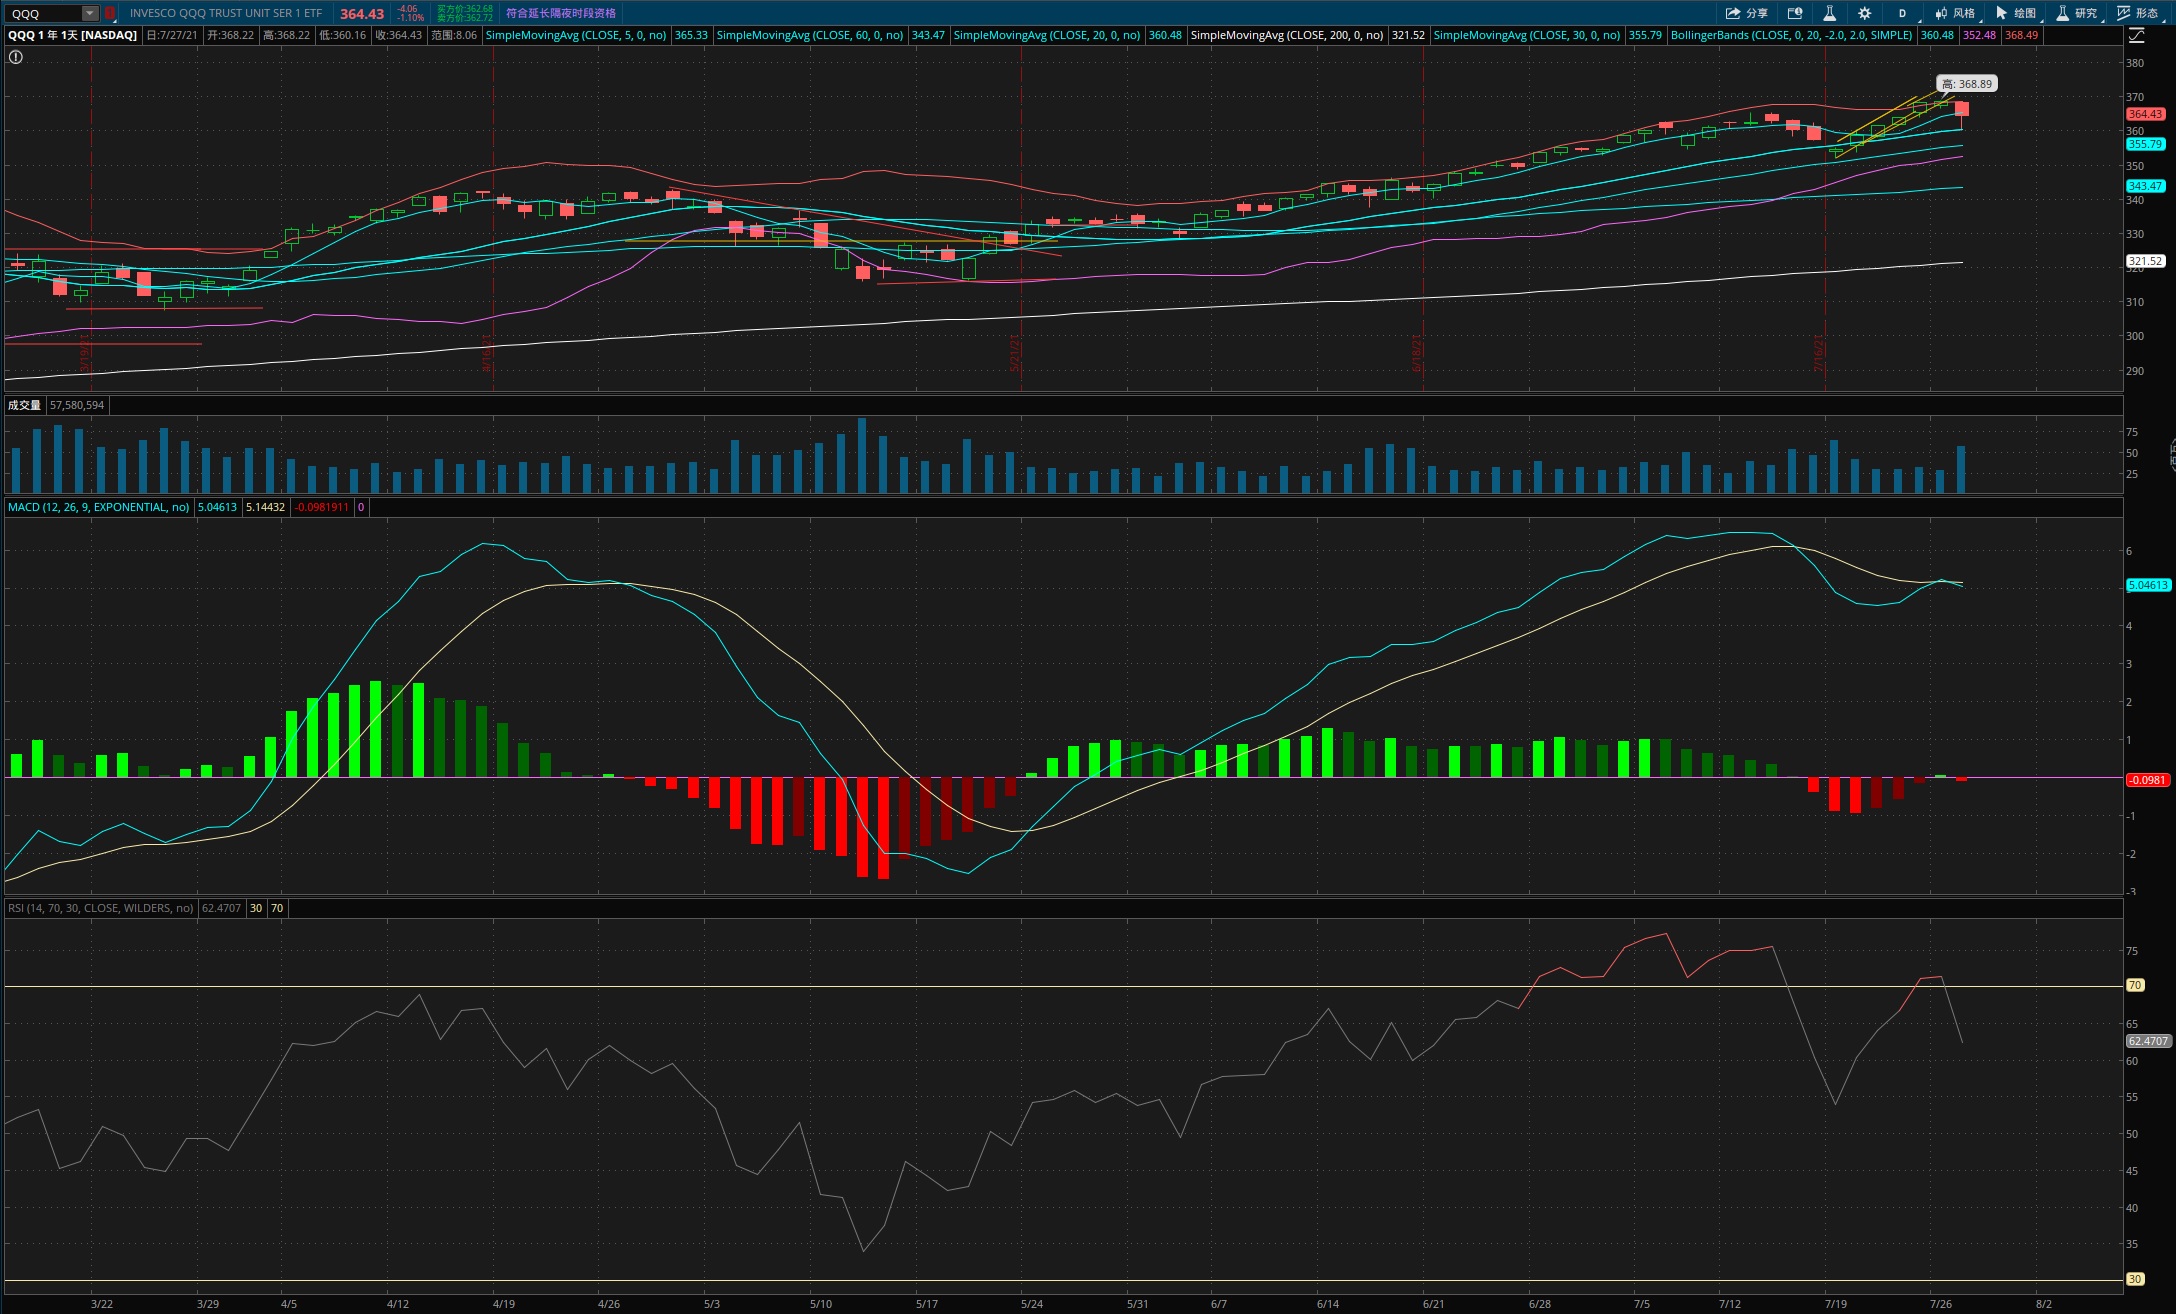Click the RSI oversold 30 header value

point(256,908)
